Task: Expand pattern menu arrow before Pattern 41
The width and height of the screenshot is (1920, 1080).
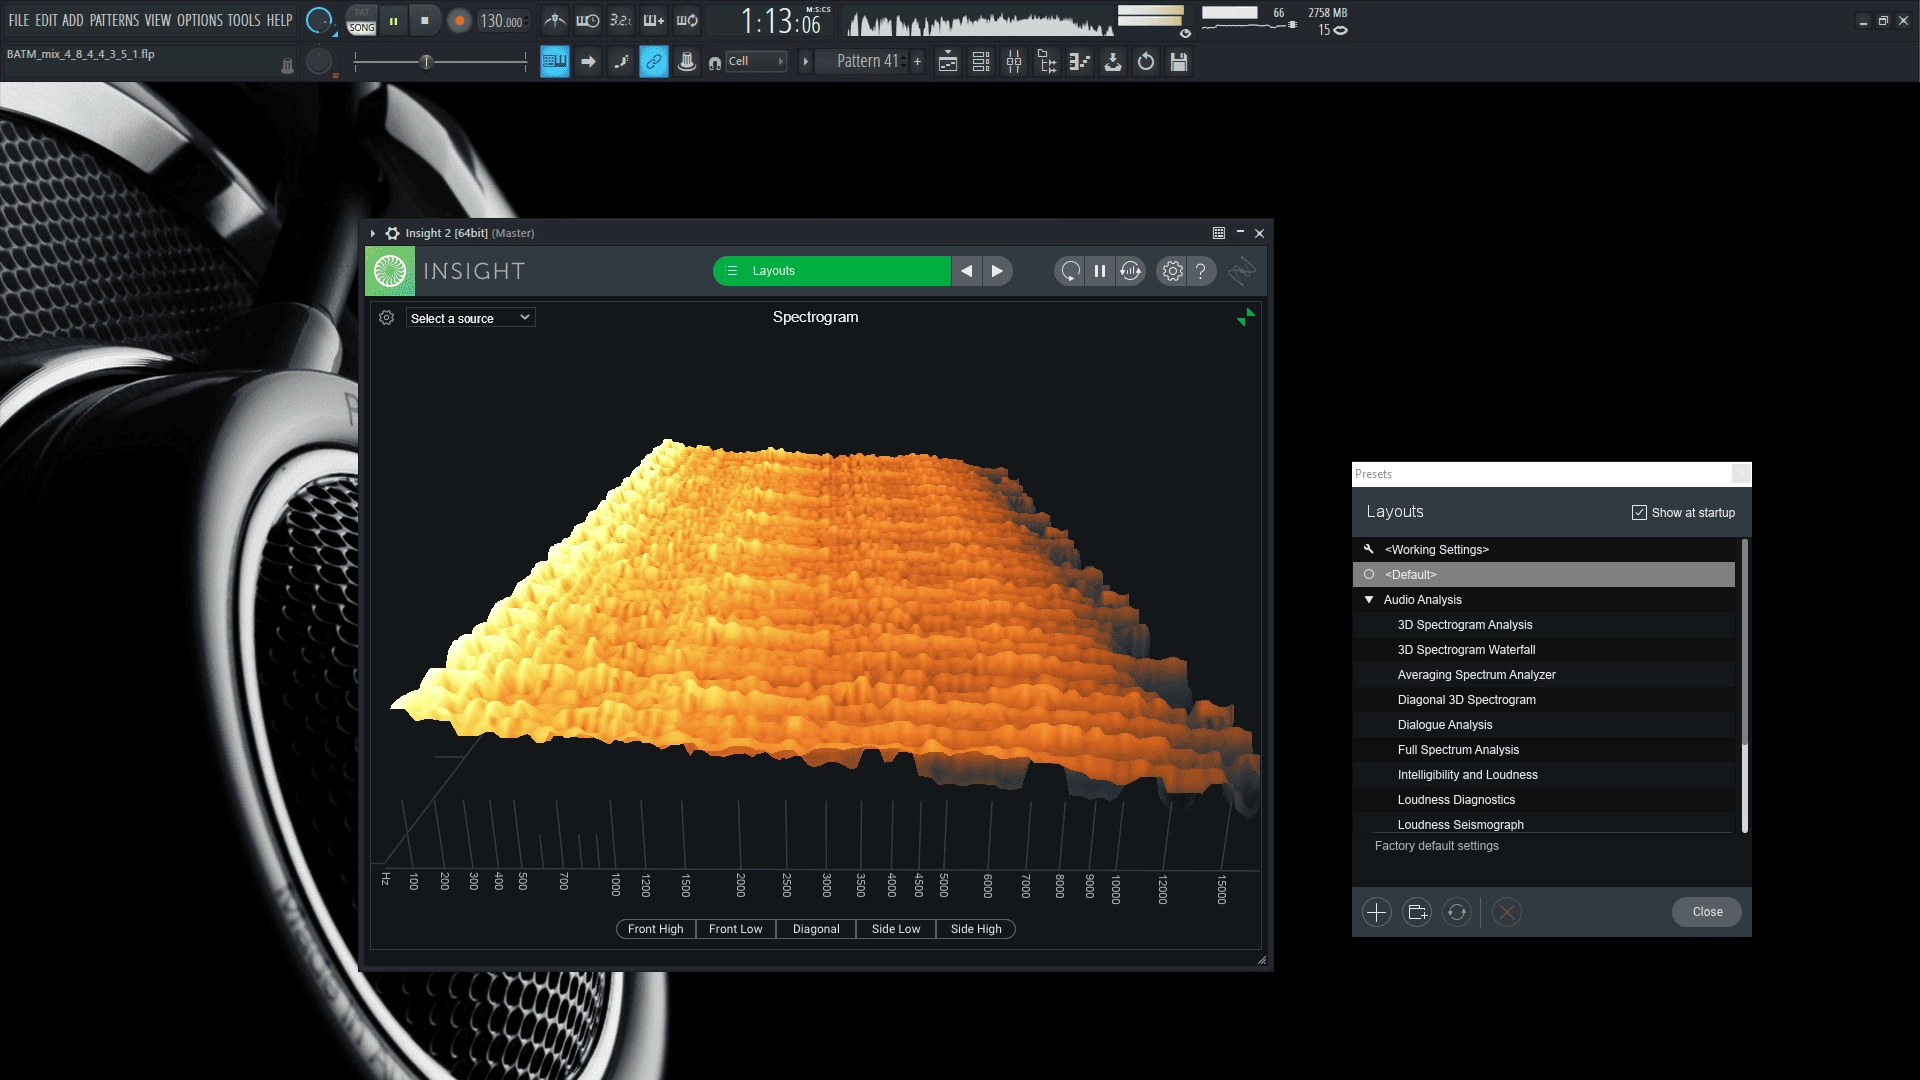Action: [x=805, y=62]
